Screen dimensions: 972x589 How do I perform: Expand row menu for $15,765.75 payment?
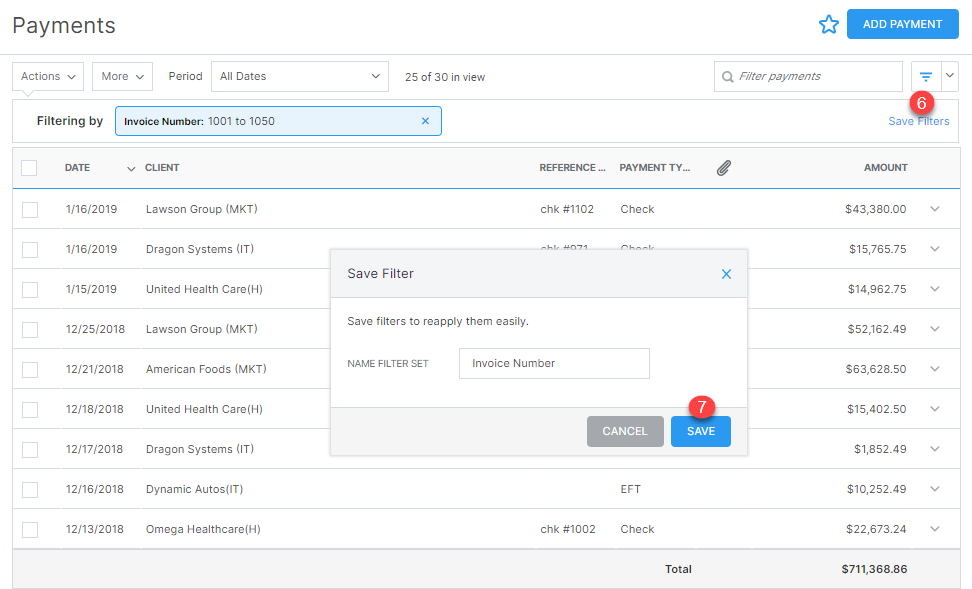pos(935,249)
